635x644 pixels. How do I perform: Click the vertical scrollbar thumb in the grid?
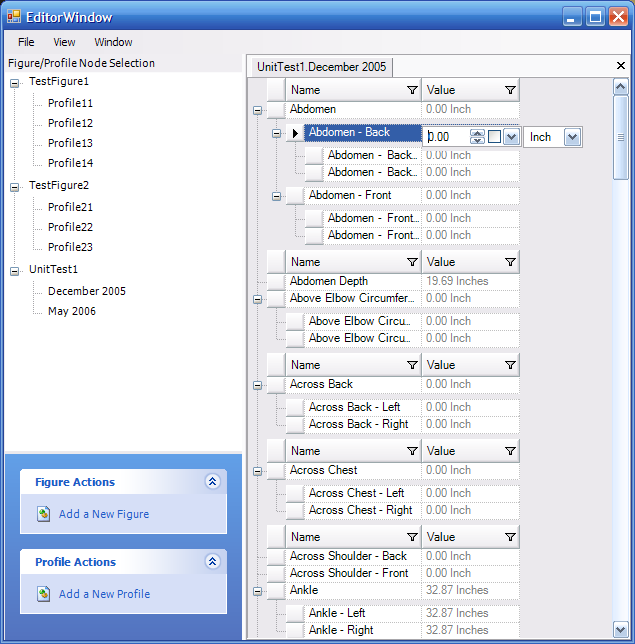click(620, 138)
